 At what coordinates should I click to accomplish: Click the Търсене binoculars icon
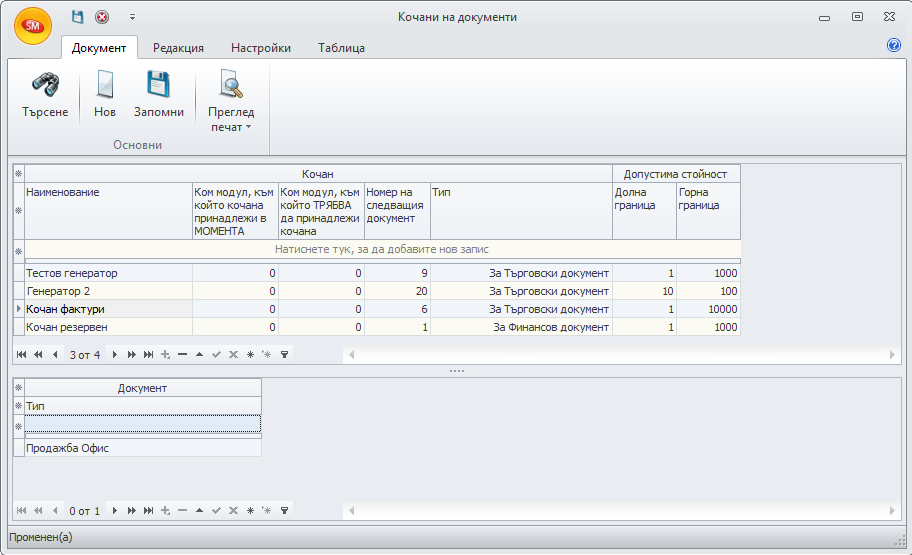coord(45,85)
